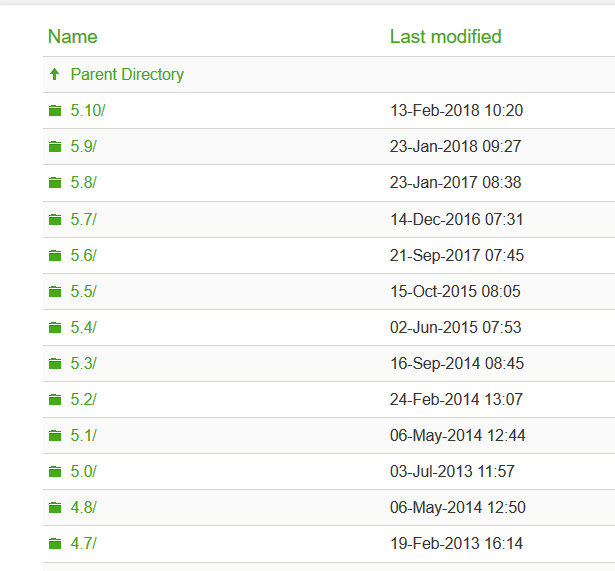
Task: Open the 5.9/ directory link
Action: (x=84, y=147)
